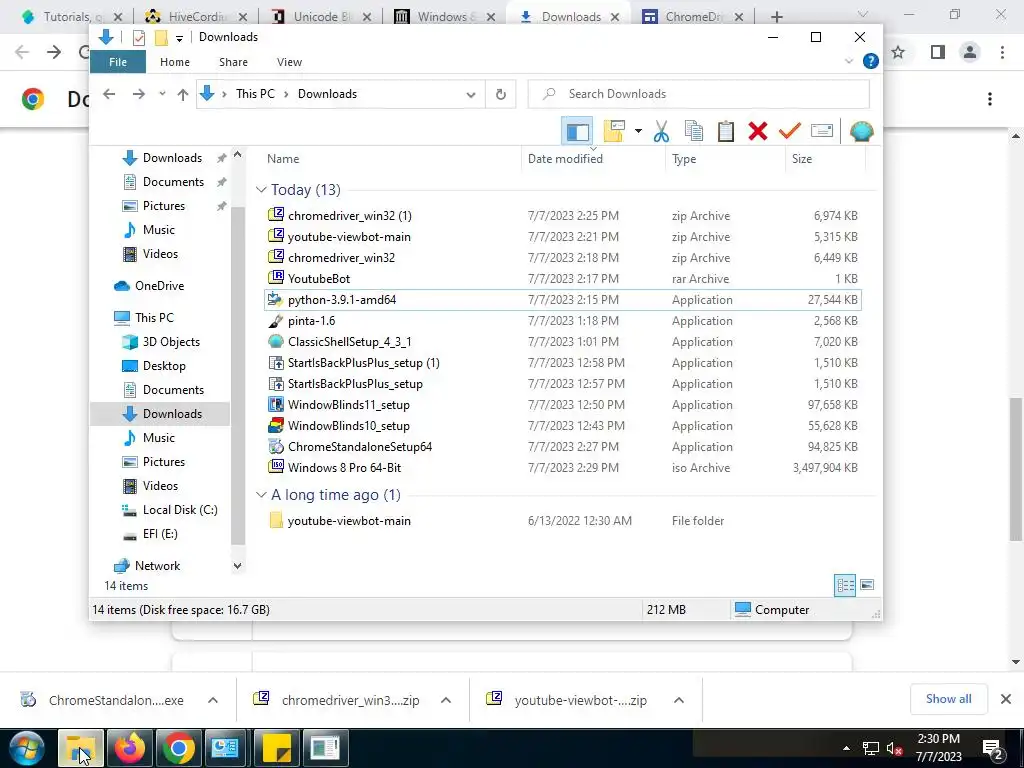
Task: Switch to Details view button
Action: click(845, 585)
